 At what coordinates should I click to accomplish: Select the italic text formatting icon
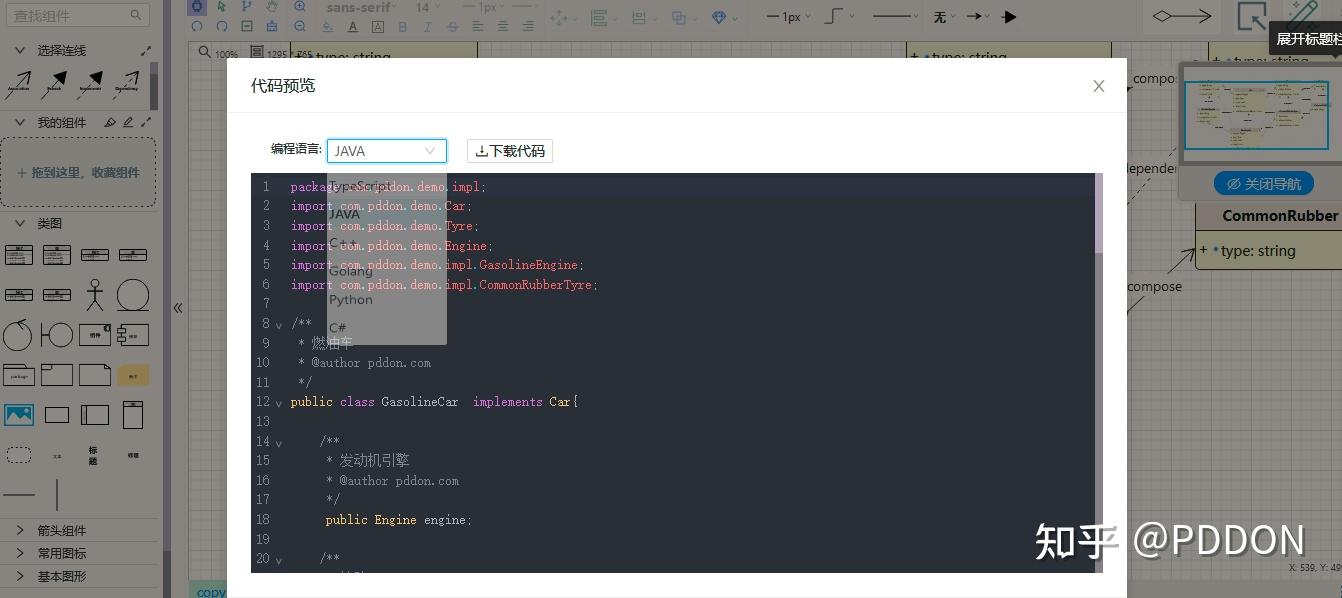click(426, 27)
